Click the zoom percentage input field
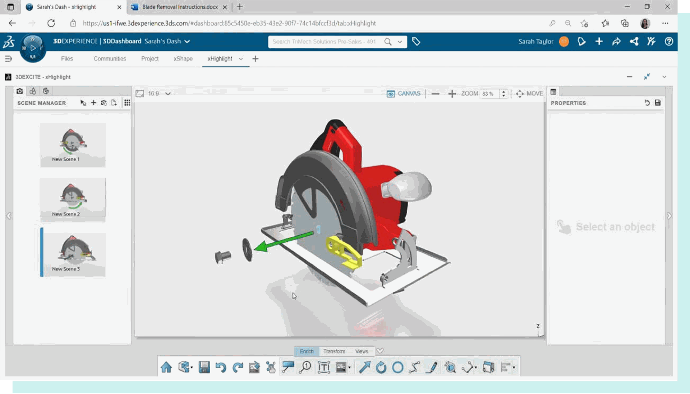This screenshot has width=690, height=394. [x=489, y=94]
